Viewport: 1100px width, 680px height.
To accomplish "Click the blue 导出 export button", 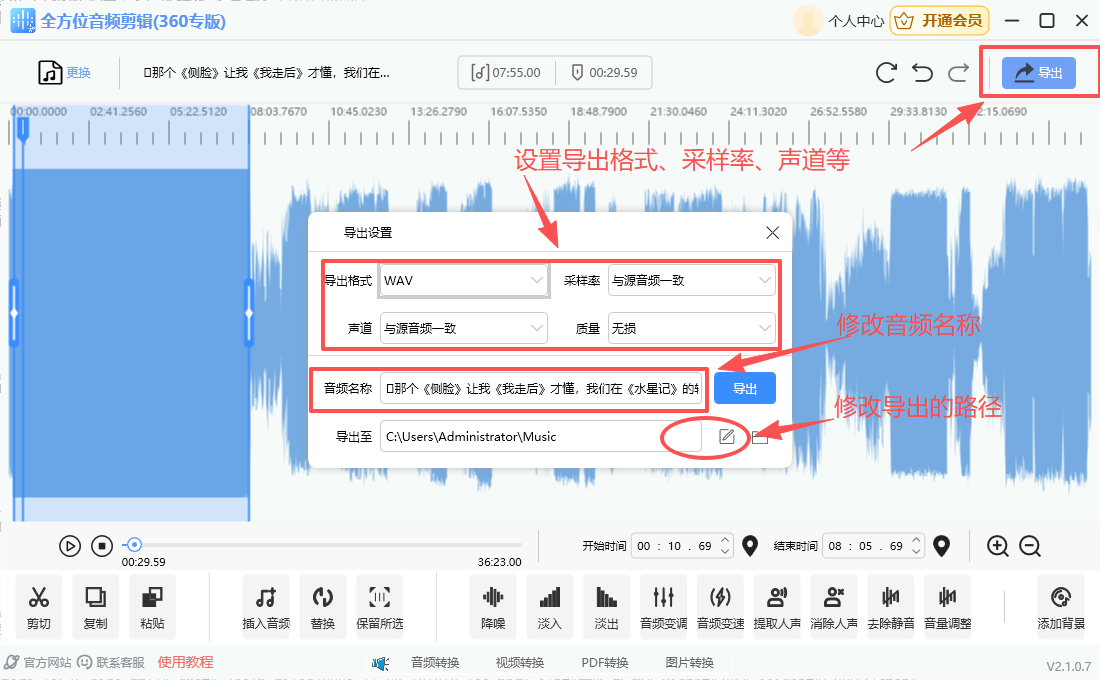I will click(x=744, y=387).
